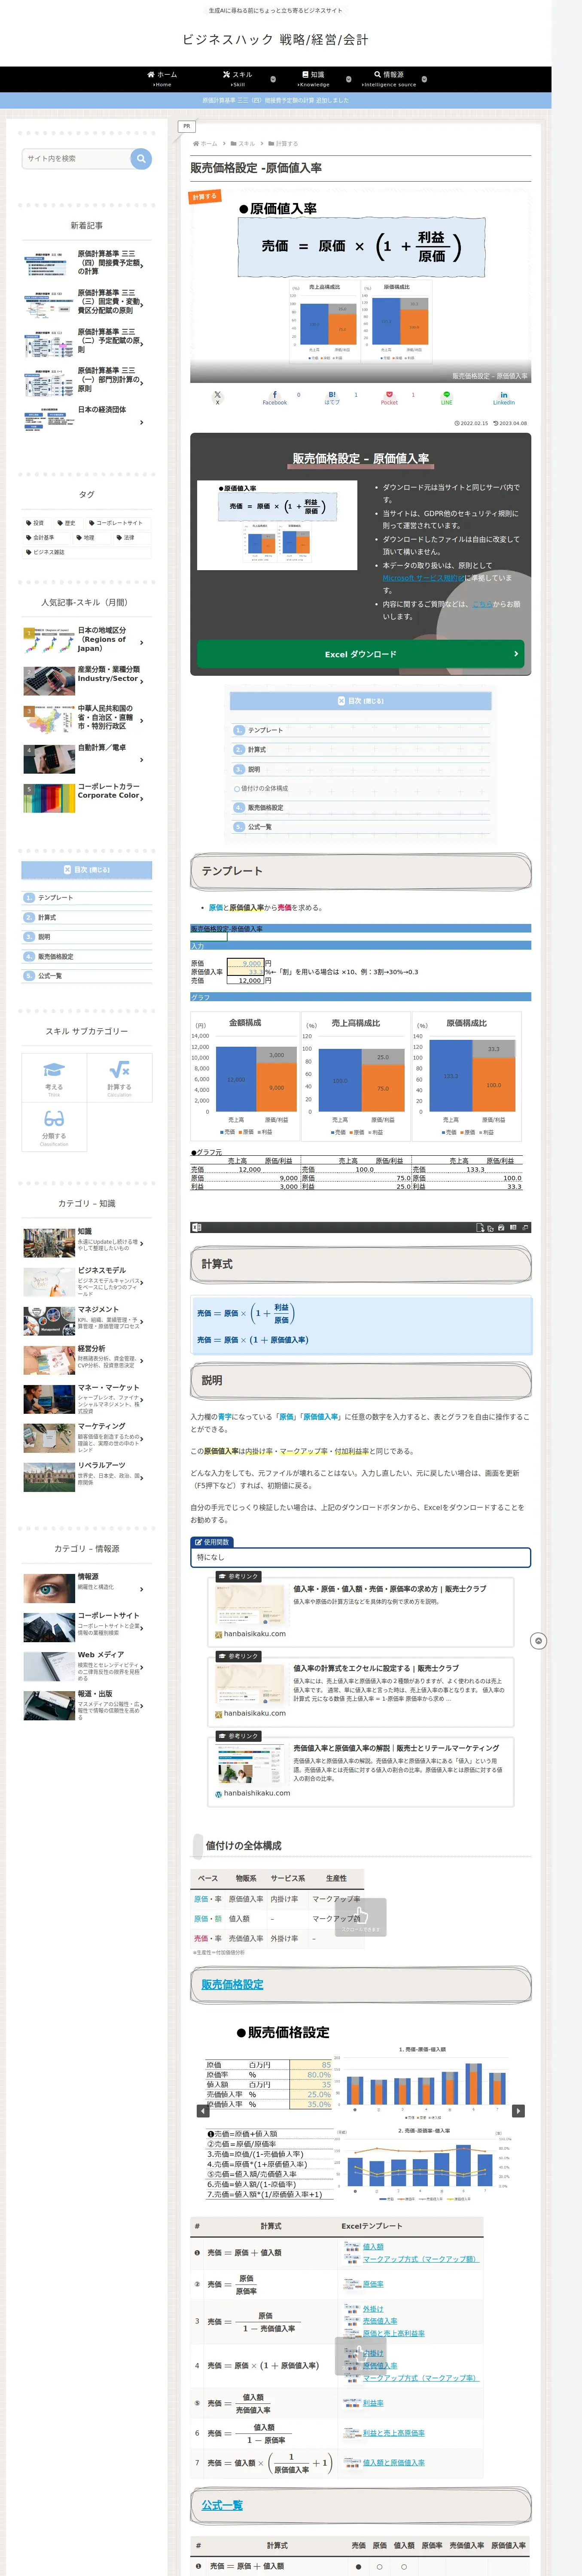Expand the 情報源 menu dropdown arrow
The image size is (582, 2576).
(424, 79)
